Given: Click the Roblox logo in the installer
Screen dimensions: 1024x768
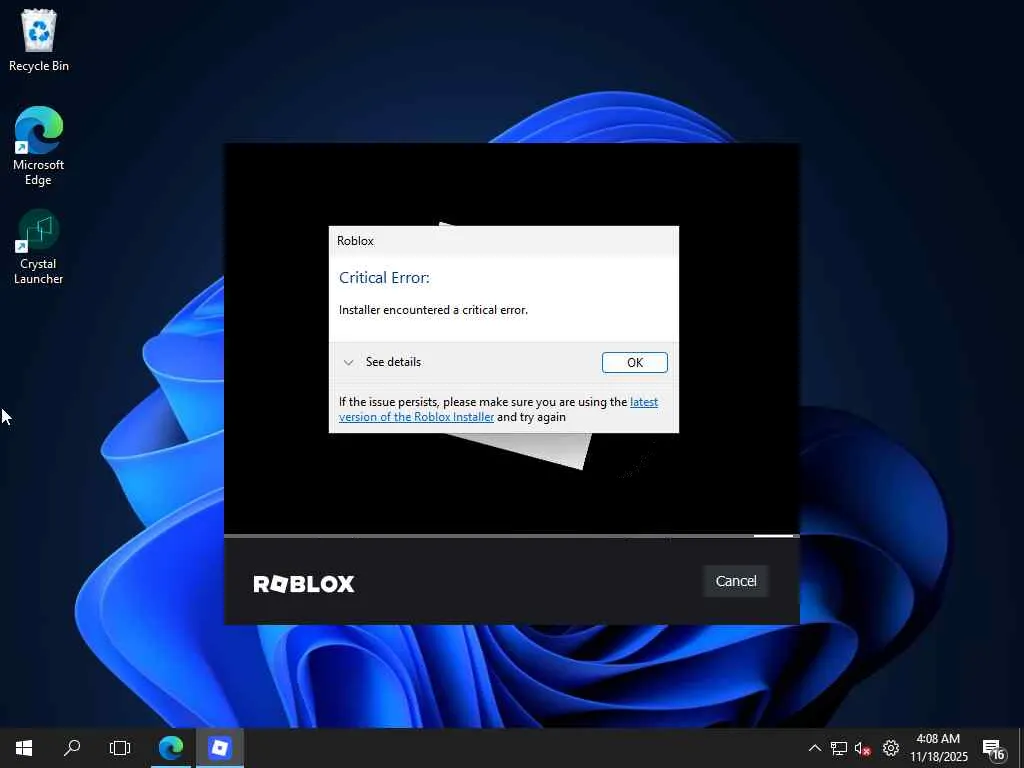Looking at the screenshot, I should point(304,584).
